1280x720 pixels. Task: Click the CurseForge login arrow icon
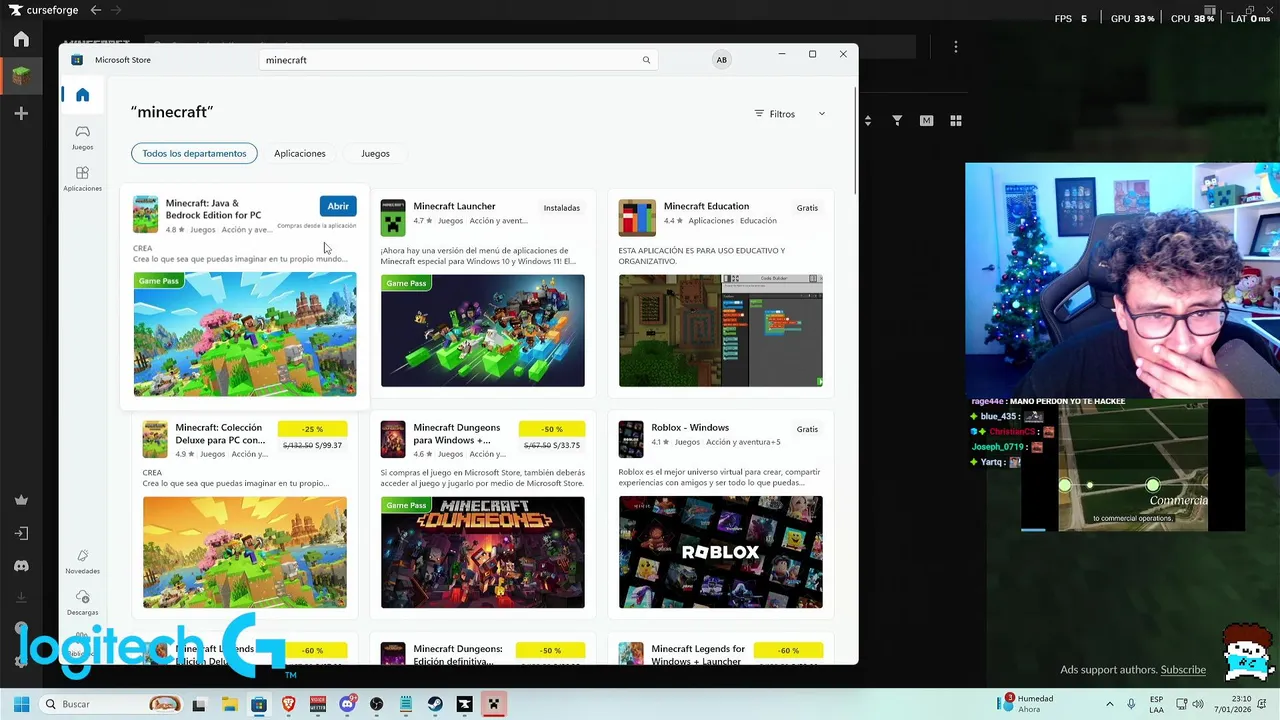(x=21, y=533)
